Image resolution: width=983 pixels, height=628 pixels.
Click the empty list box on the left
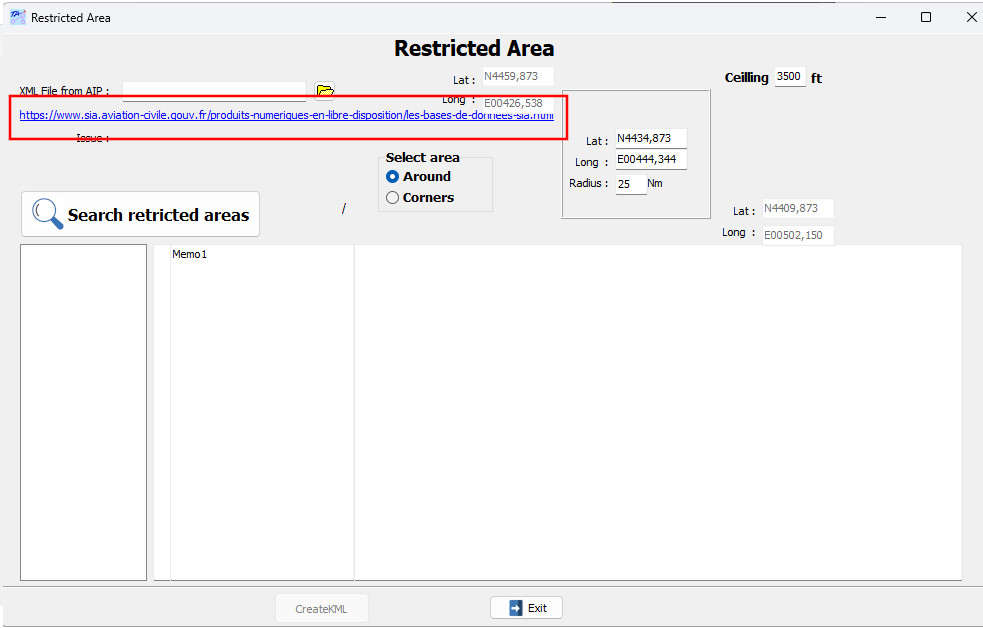point(83,410)
